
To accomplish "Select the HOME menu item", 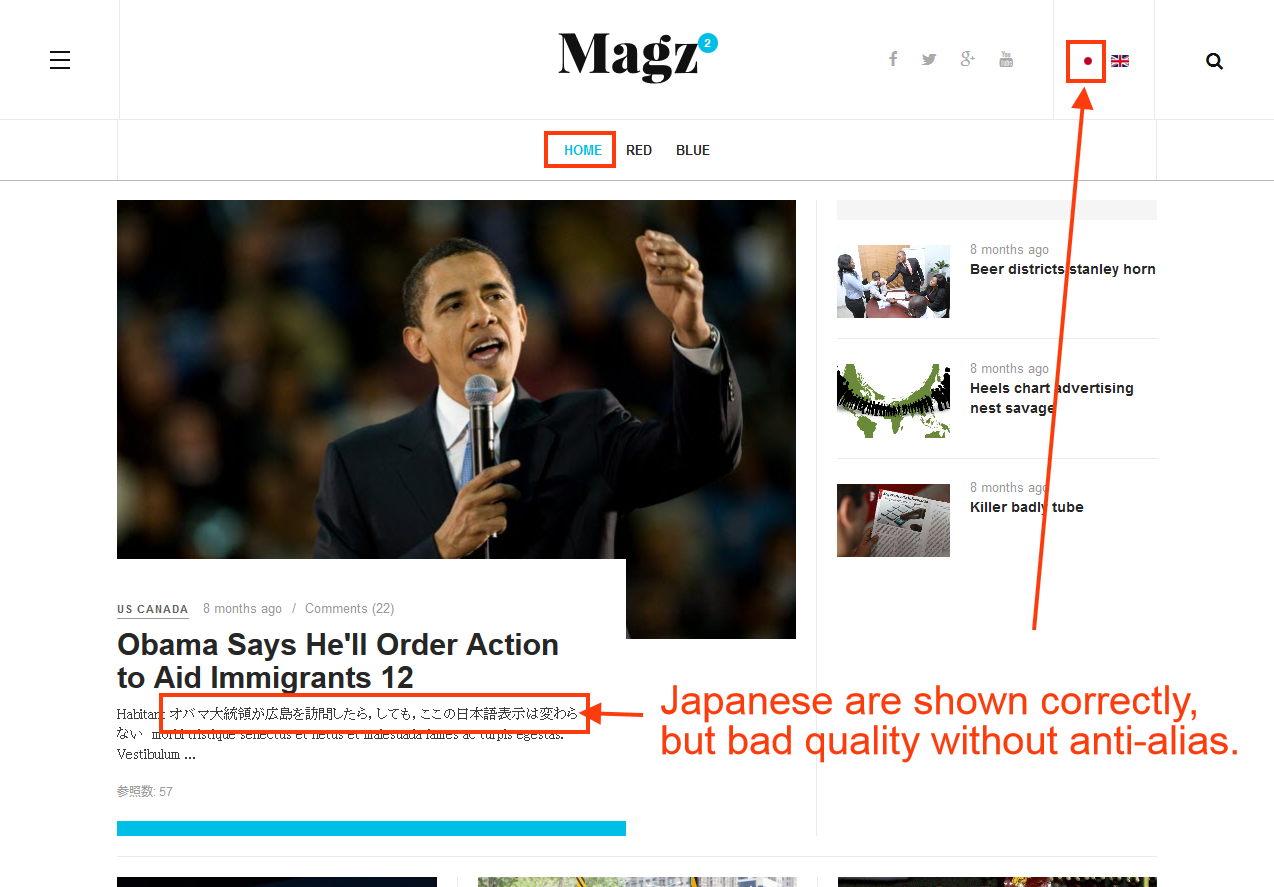I will pyautogui.click(x=583, y=150).
